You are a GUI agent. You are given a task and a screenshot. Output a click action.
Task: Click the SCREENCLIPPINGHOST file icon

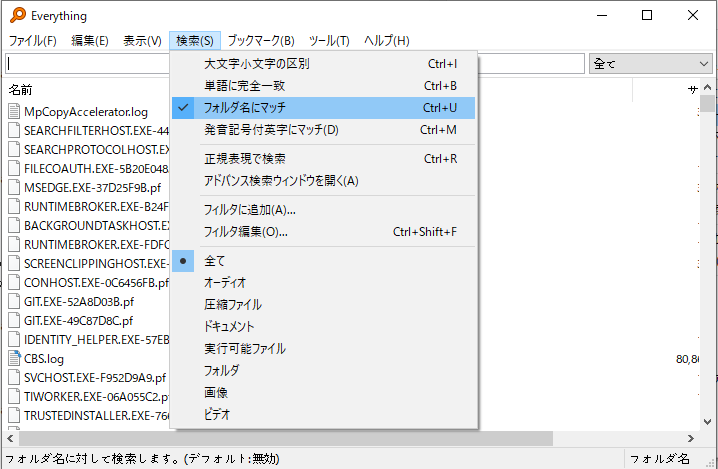click(14, 263)
